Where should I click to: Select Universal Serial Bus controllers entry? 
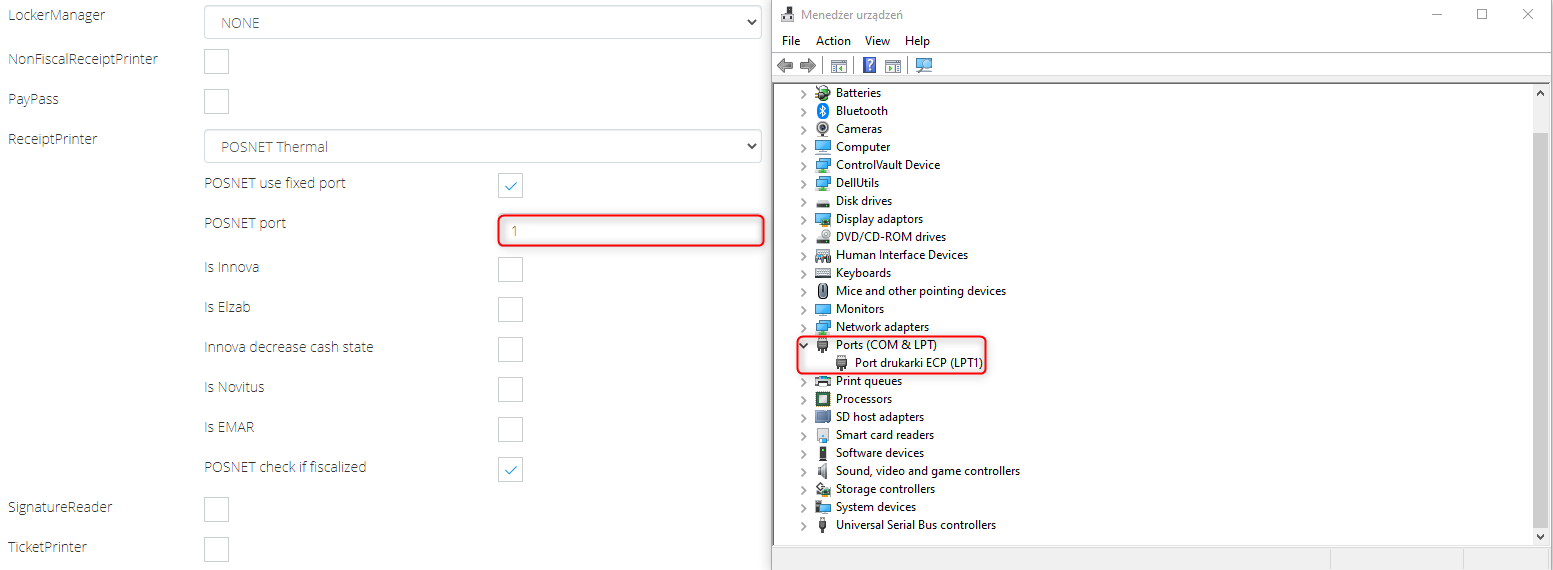coord(915,525)
